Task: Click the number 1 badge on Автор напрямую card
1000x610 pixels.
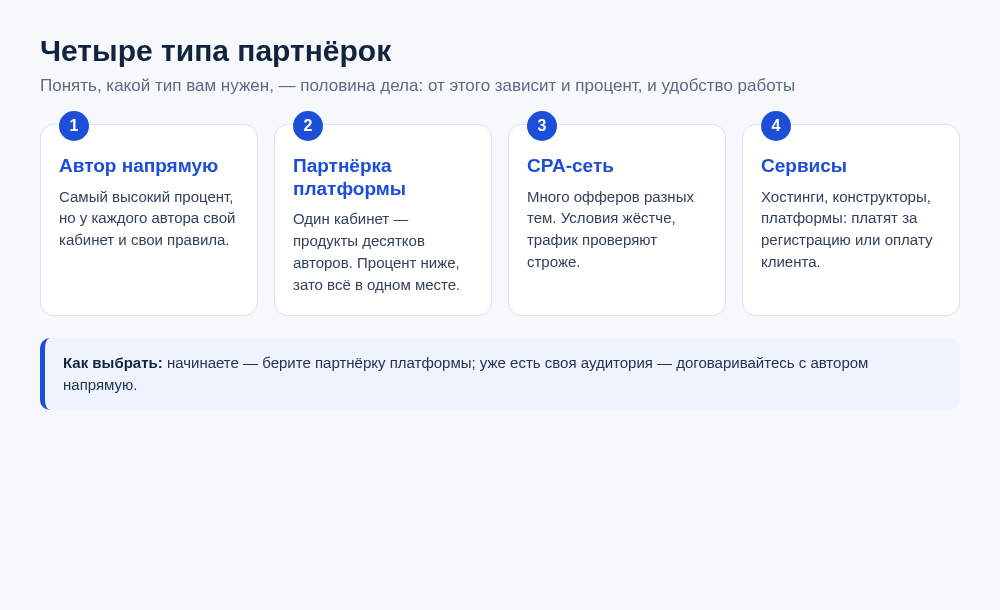Action: point(74,126)
